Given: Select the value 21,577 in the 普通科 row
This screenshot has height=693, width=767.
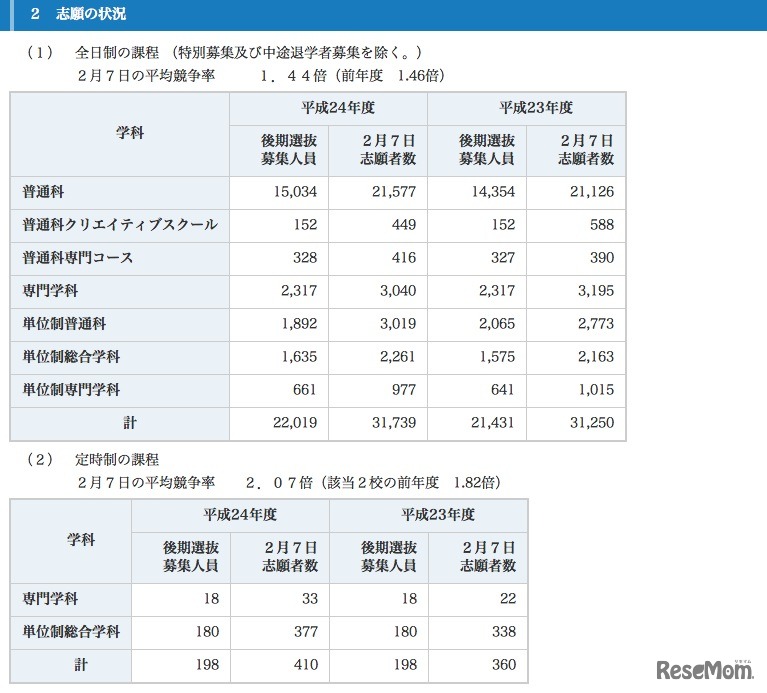Looking at the screenshot, I should pos(394,192).
